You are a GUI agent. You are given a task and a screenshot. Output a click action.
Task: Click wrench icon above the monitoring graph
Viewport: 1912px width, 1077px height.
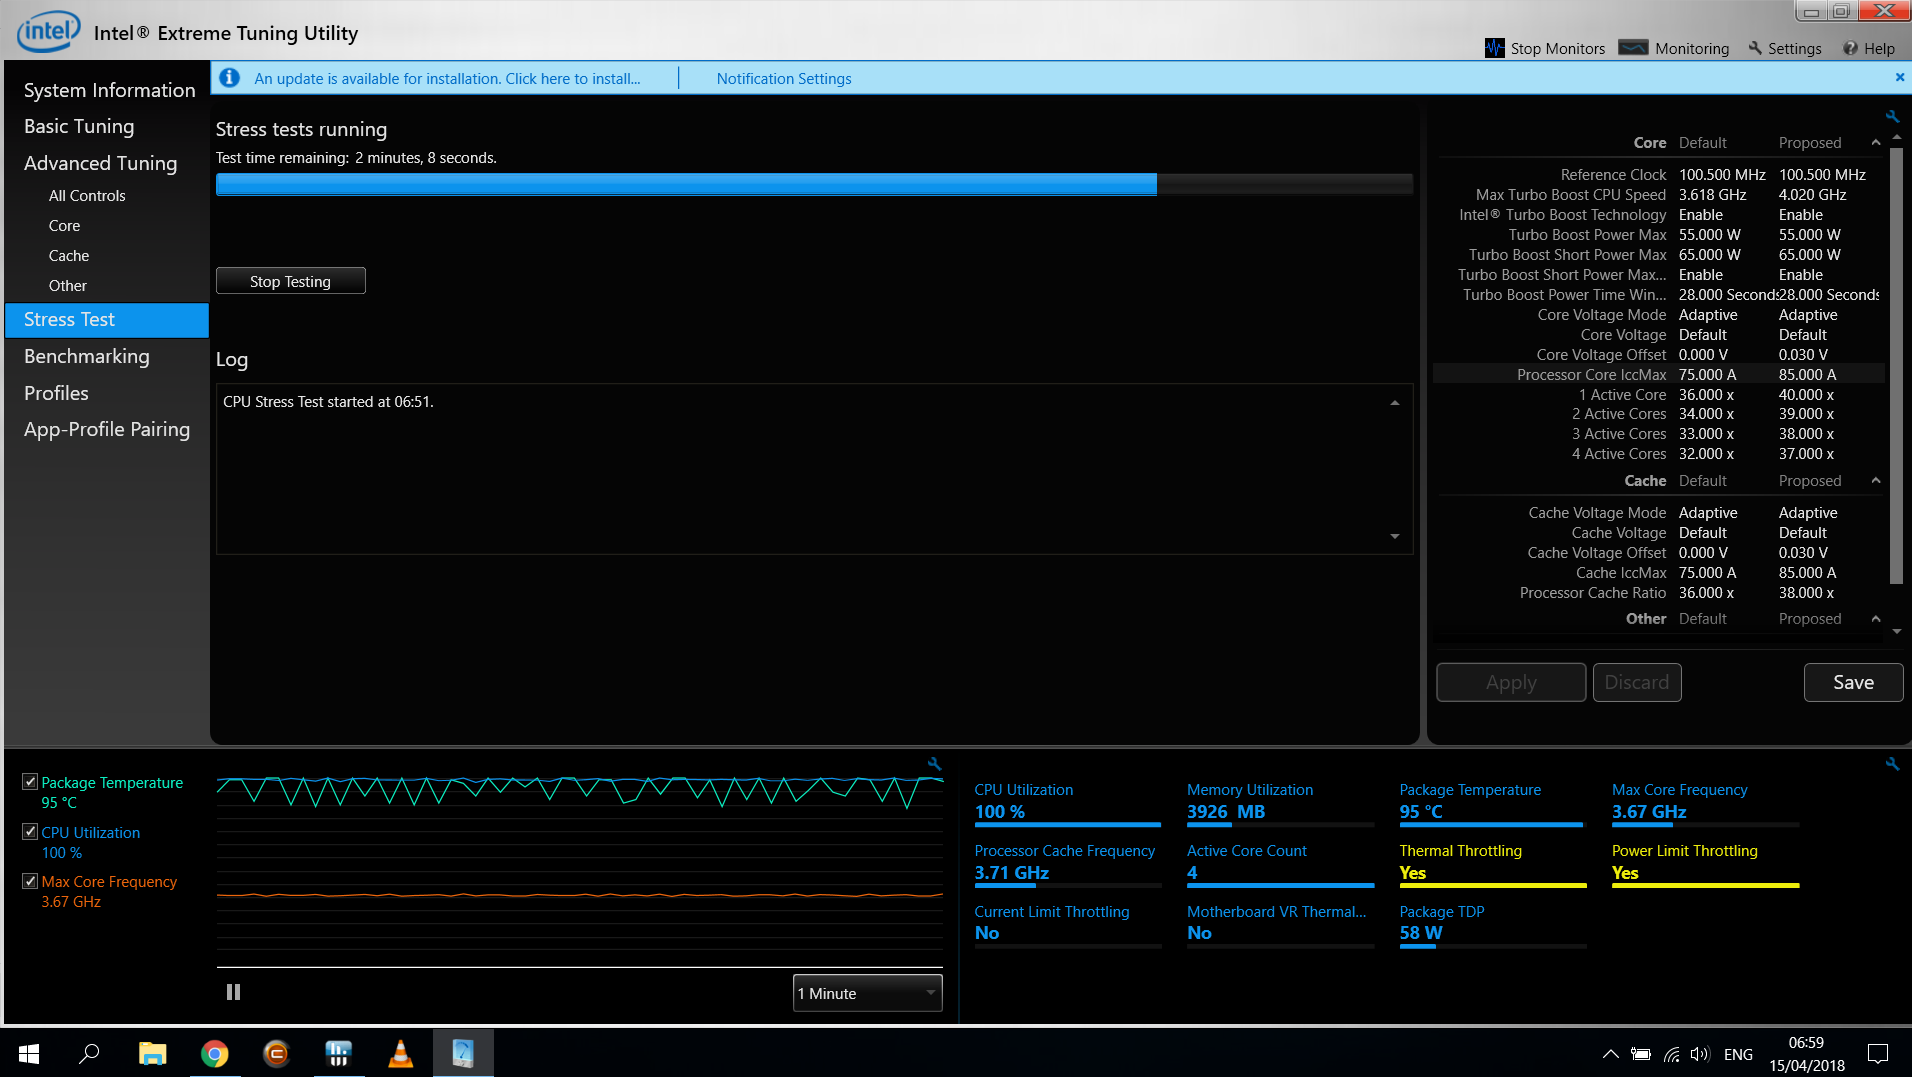tap(934, 764)
